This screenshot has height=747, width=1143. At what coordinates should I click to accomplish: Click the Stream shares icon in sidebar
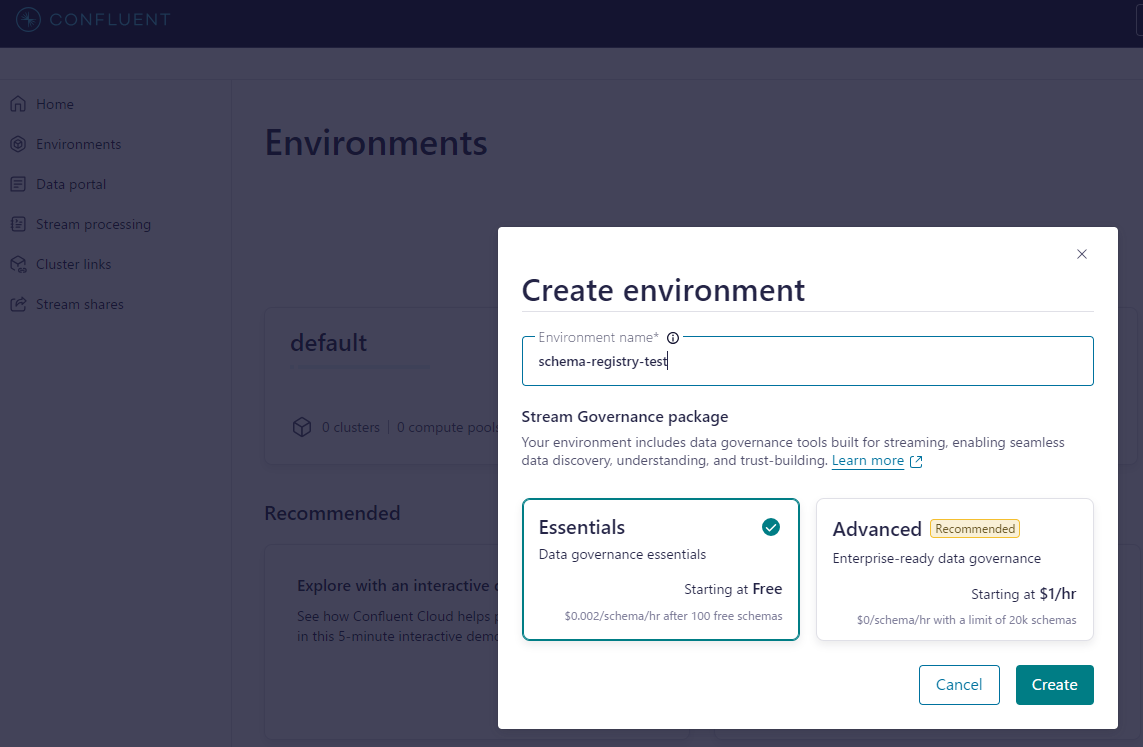tap(18, 305)
